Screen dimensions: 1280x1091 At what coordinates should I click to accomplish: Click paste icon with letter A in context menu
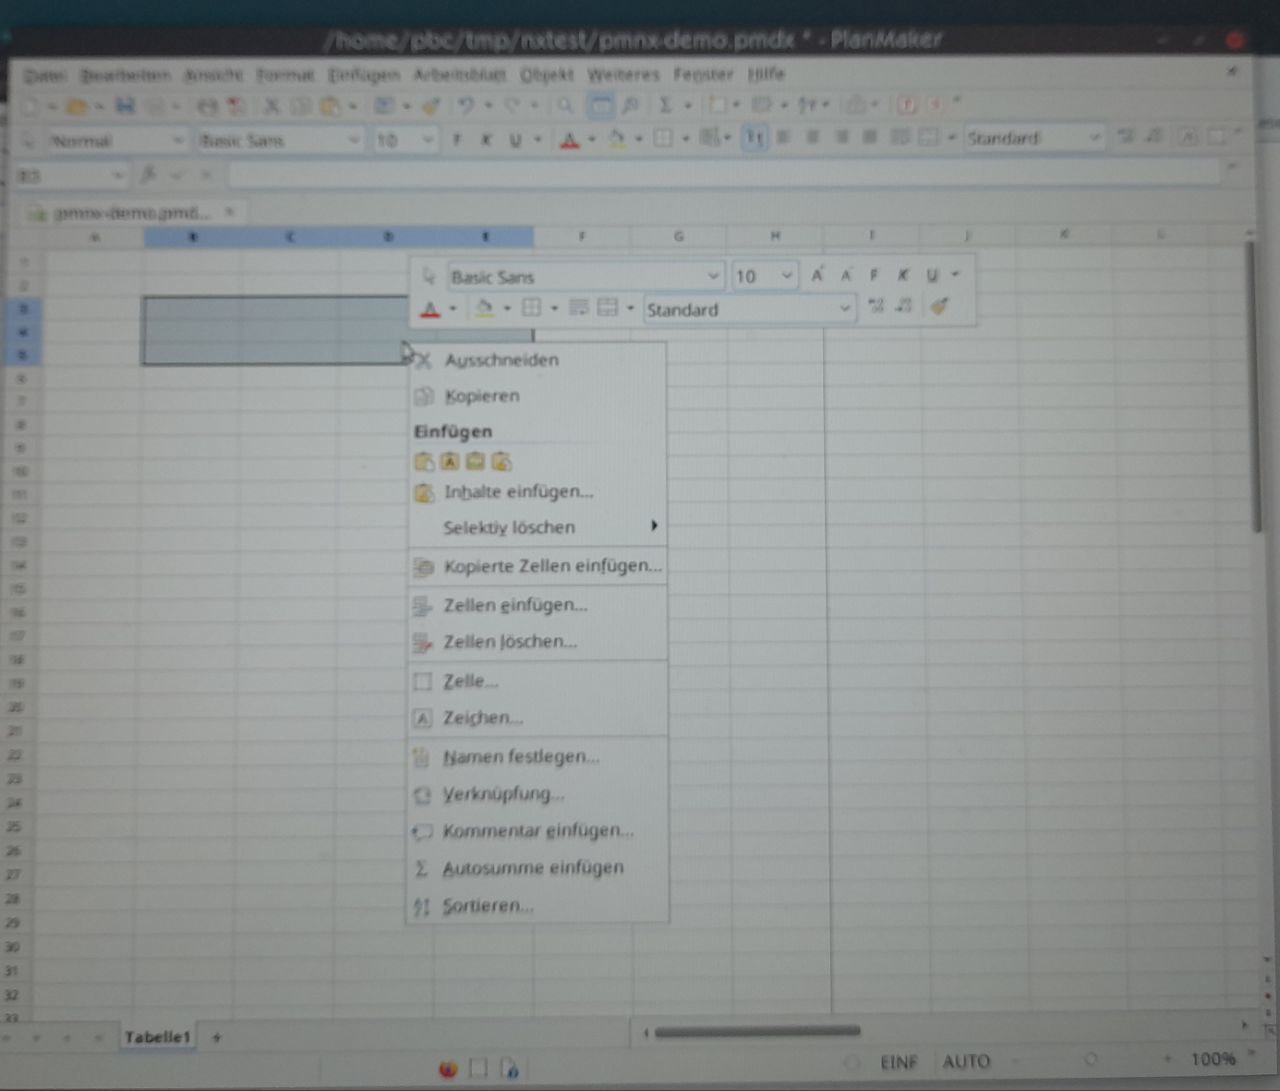(x=450, y=461)
